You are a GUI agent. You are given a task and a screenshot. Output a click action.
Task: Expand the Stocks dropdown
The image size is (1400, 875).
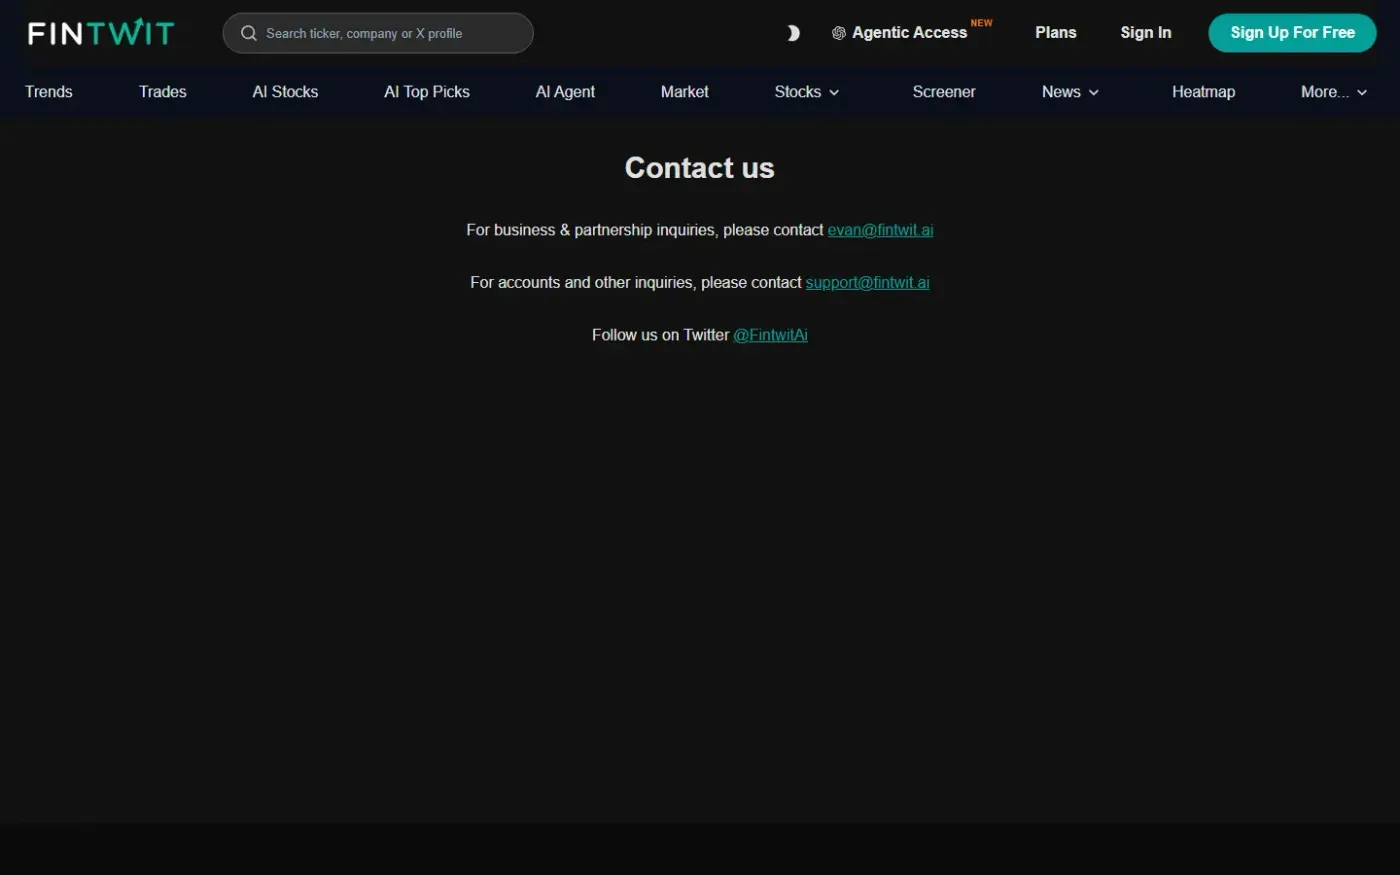(x=807, y=91)
